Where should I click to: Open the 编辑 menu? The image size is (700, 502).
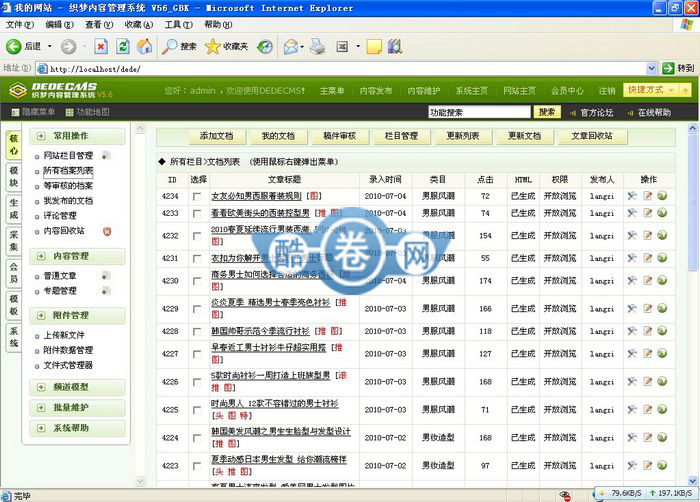click(x=59, y=25)
